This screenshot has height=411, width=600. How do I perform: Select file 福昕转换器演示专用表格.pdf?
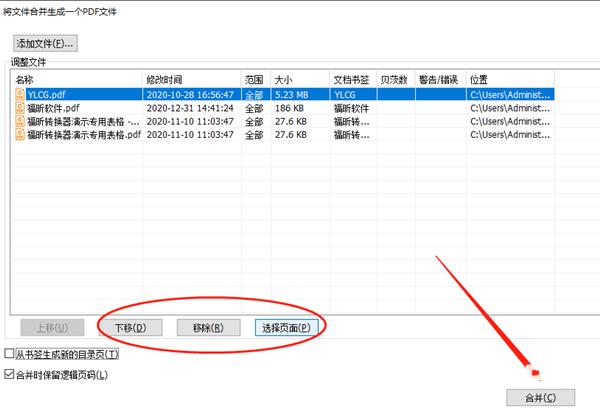click(x=84, y=134)
